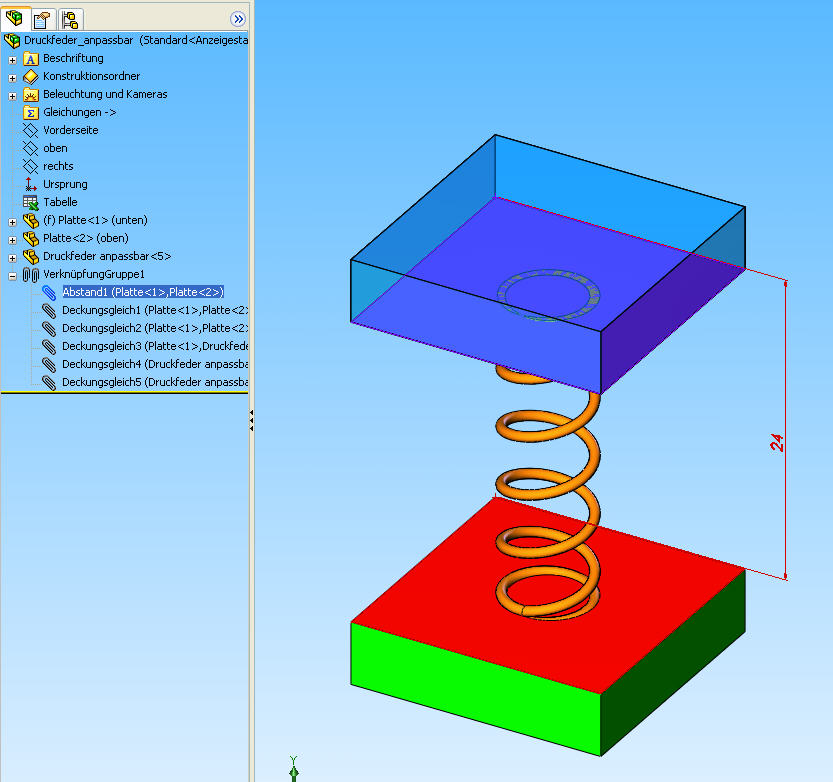Click the Deckungsgleich4 mate paperclip icon
This screenshot has width=833, height=782.
pyautogui.click(x=49, y=365)
